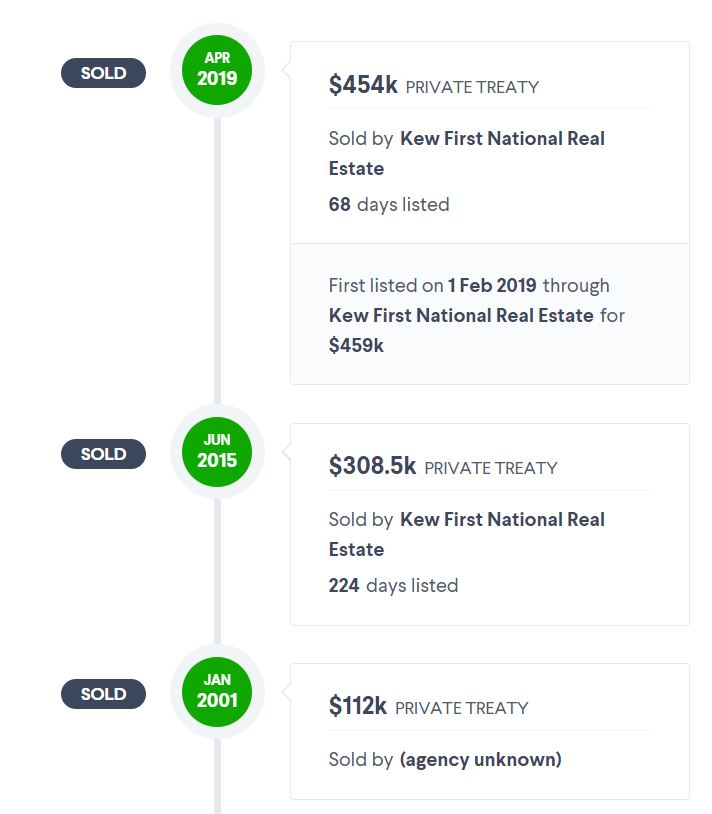Click Kew First National link in first-listed note

tap(461, 315)
